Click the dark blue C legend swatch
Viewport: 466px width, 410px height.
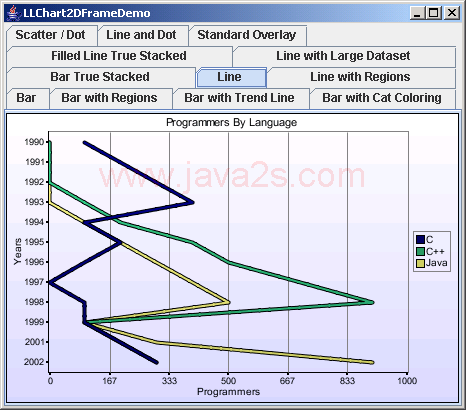point(420,240)
